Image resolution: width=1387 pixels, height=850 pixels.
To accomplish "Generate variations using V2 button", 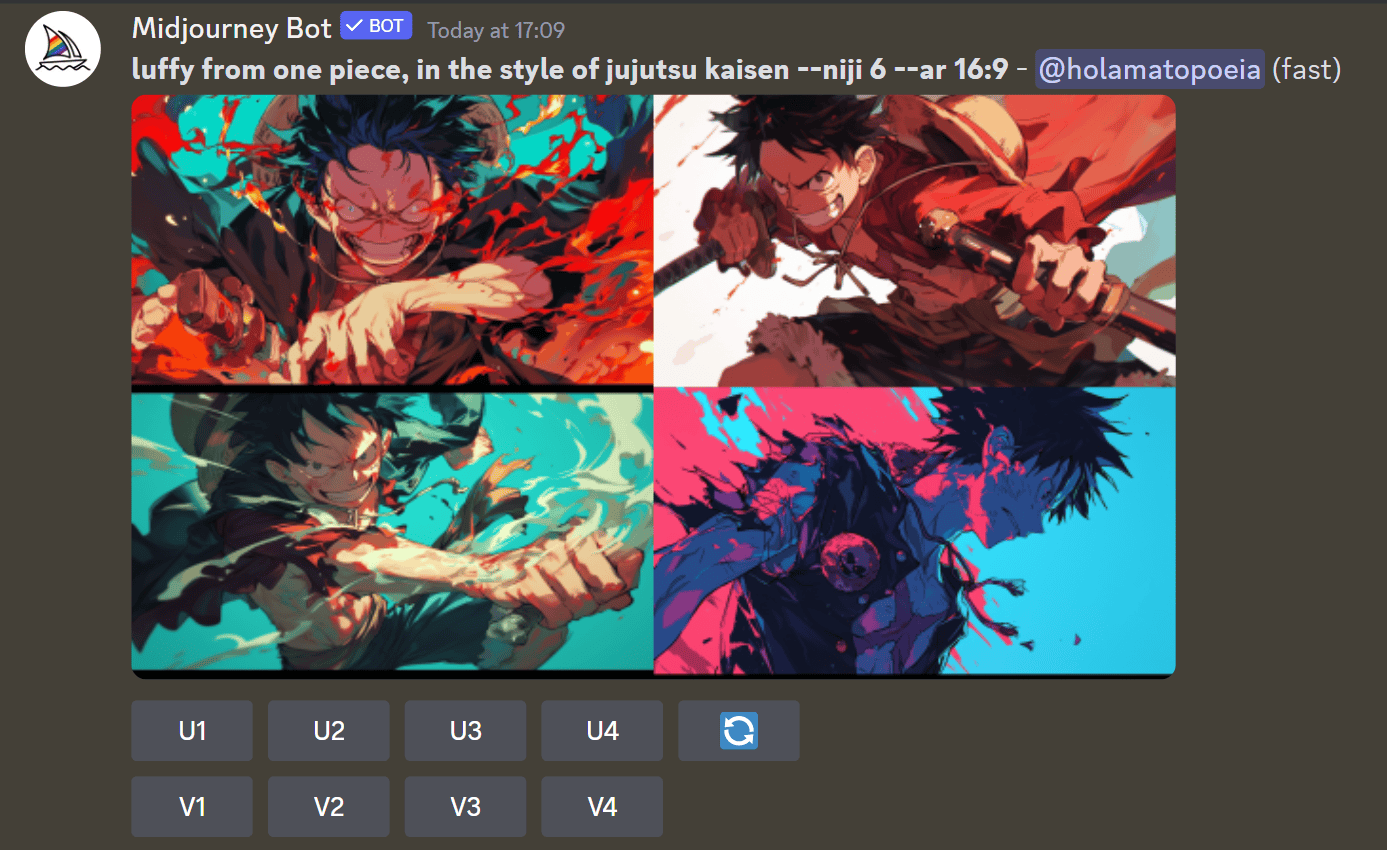I will 329,807.
